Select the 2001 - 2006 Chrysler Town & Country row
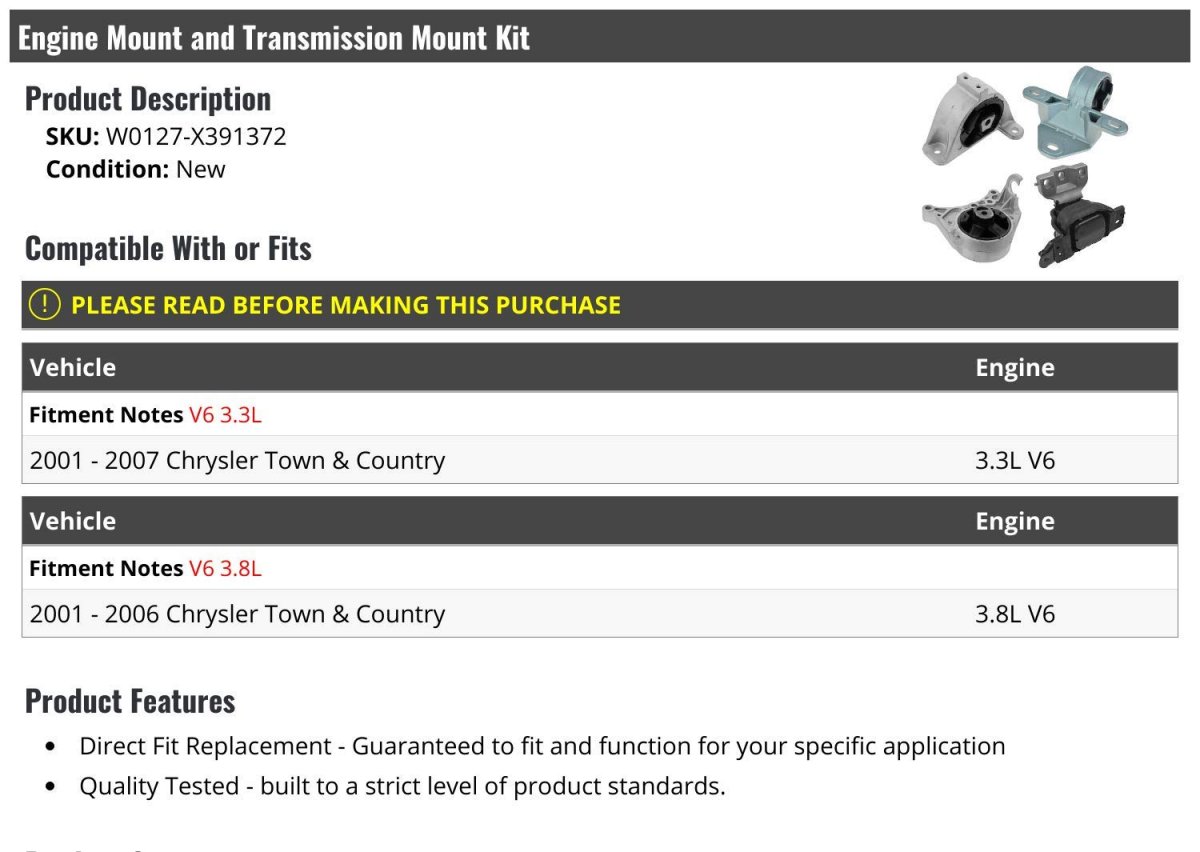The height and width of the screenshot is (852, 1200). (x=600, y=614)
